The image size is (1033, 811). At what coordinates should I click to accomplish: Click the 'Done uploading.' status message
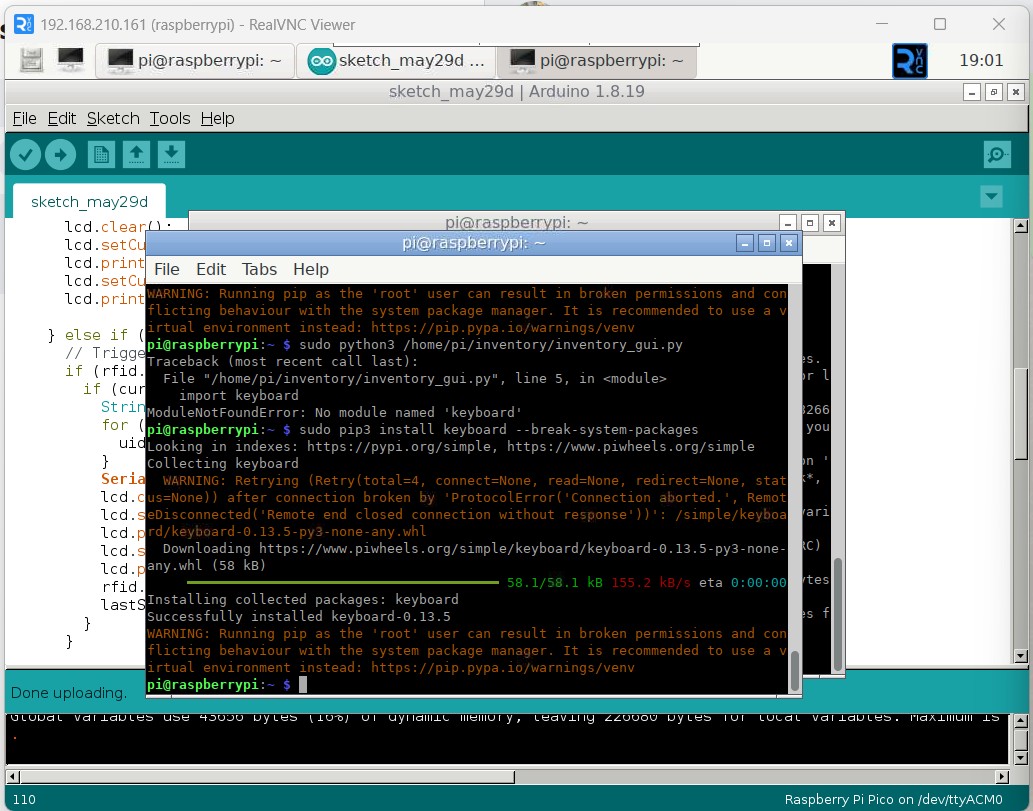69,693
